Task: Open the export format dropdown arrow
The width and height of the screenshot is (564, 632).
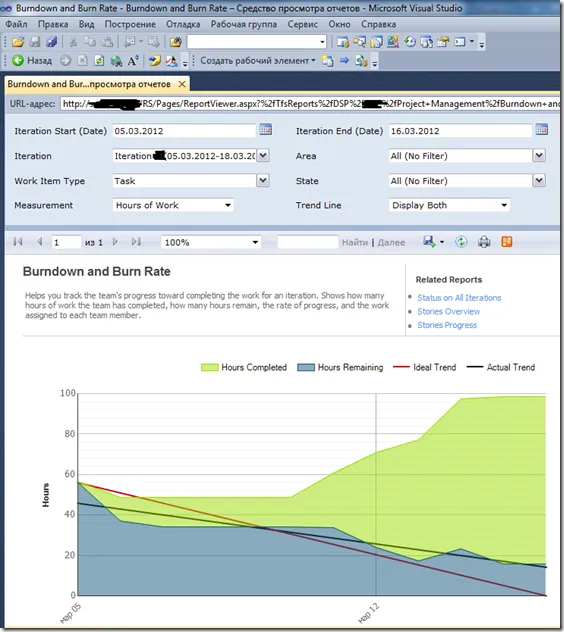Action: [x=442, y=242]
